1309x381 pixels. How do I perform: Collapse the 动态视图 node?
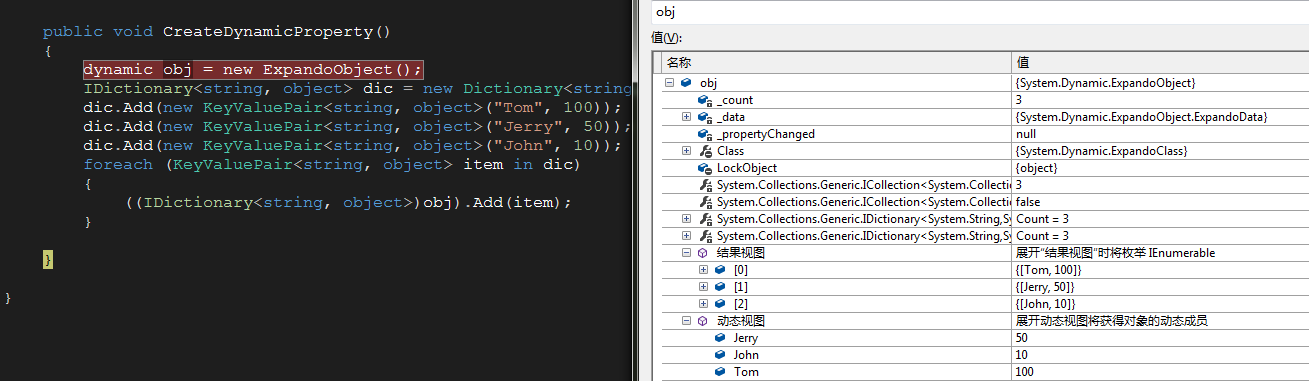click(686, 321)
